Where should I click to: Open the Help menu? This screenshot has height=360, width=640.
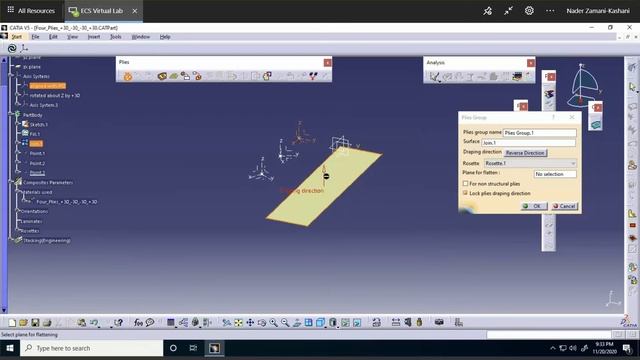tap(165, 37)
